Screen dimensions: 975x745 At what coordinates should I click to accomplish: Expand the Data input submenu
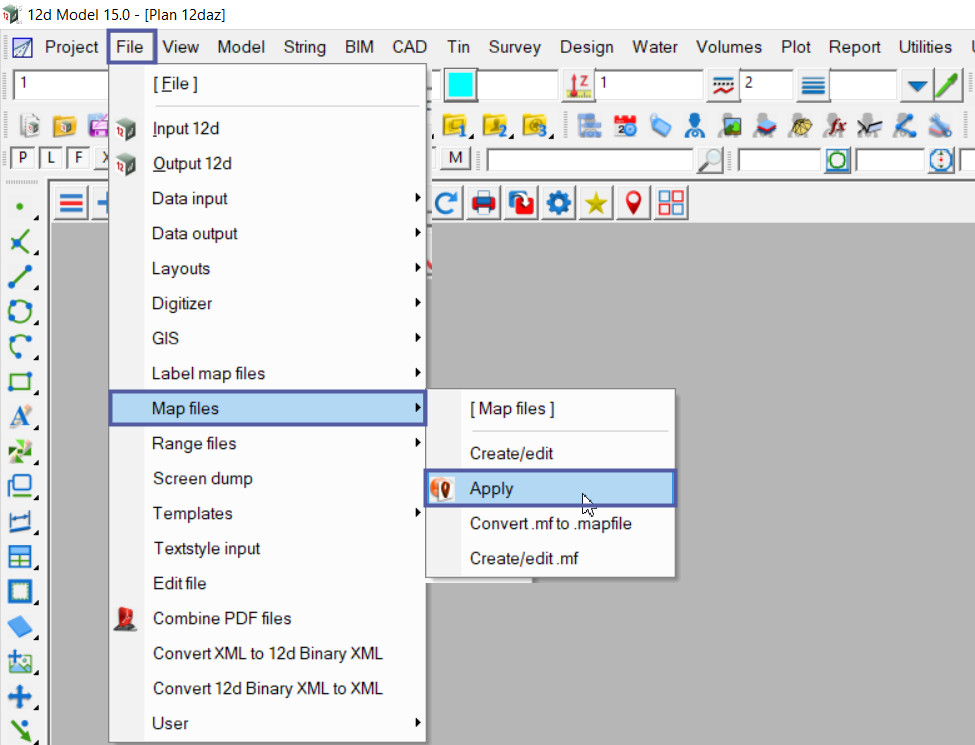pos(267,198)
